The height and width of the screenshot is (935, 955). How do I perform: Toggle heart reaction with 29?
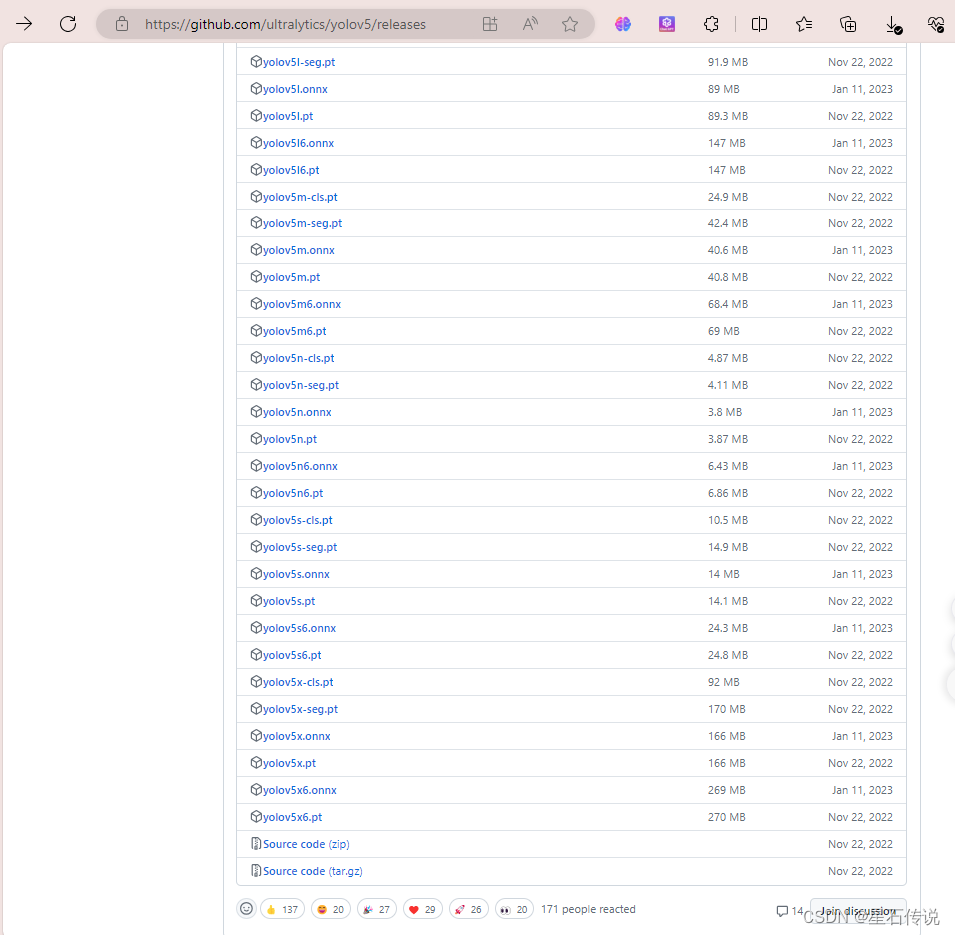coord(423,909)
